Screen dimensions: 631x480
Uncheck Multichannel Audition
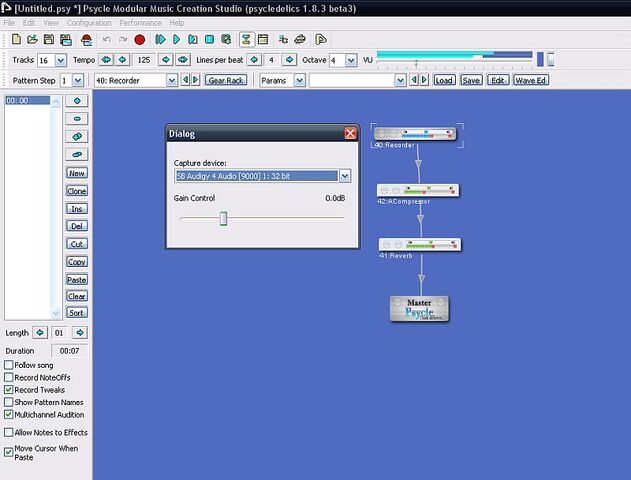(8, 414)
